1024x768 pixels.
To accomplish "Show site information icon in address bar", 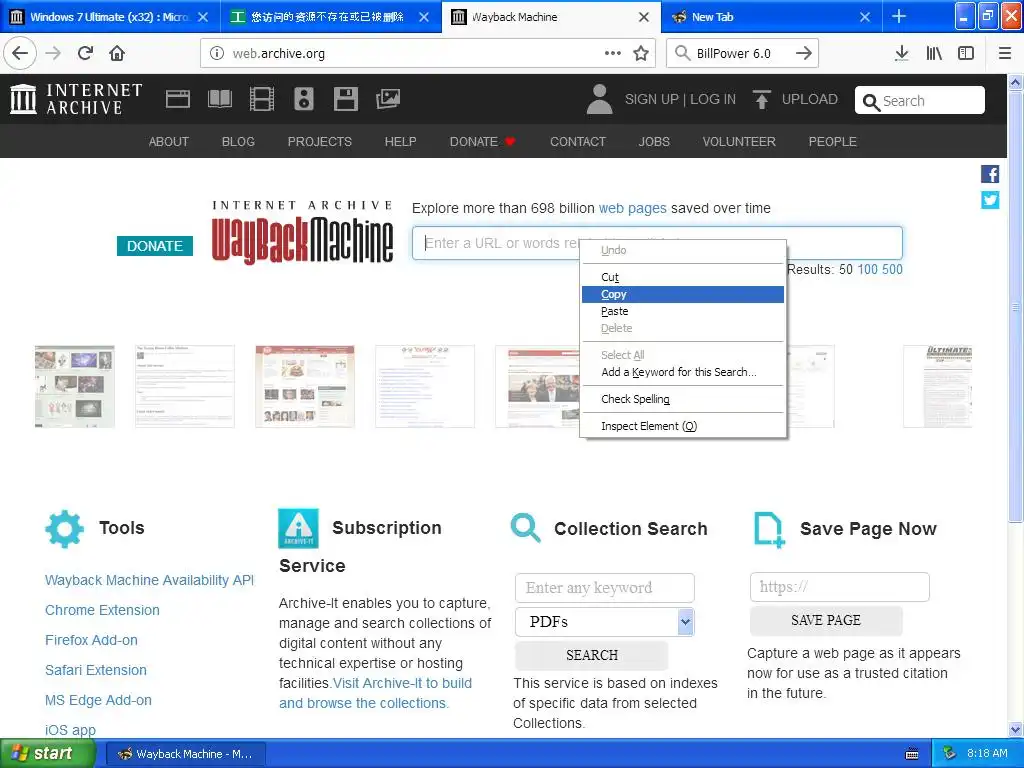I will point(217,53).
